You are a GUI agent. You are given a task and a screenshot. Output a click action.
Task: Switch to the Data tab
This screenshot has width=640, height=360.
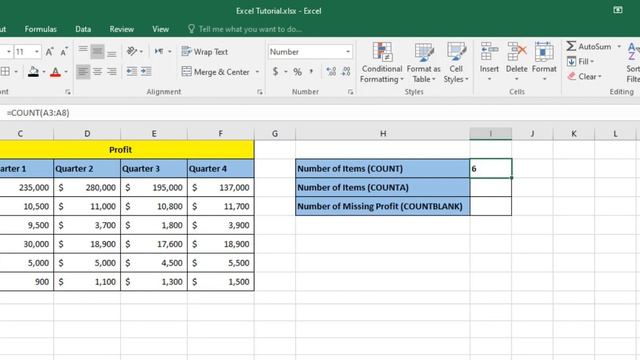[x=83, y=29]
